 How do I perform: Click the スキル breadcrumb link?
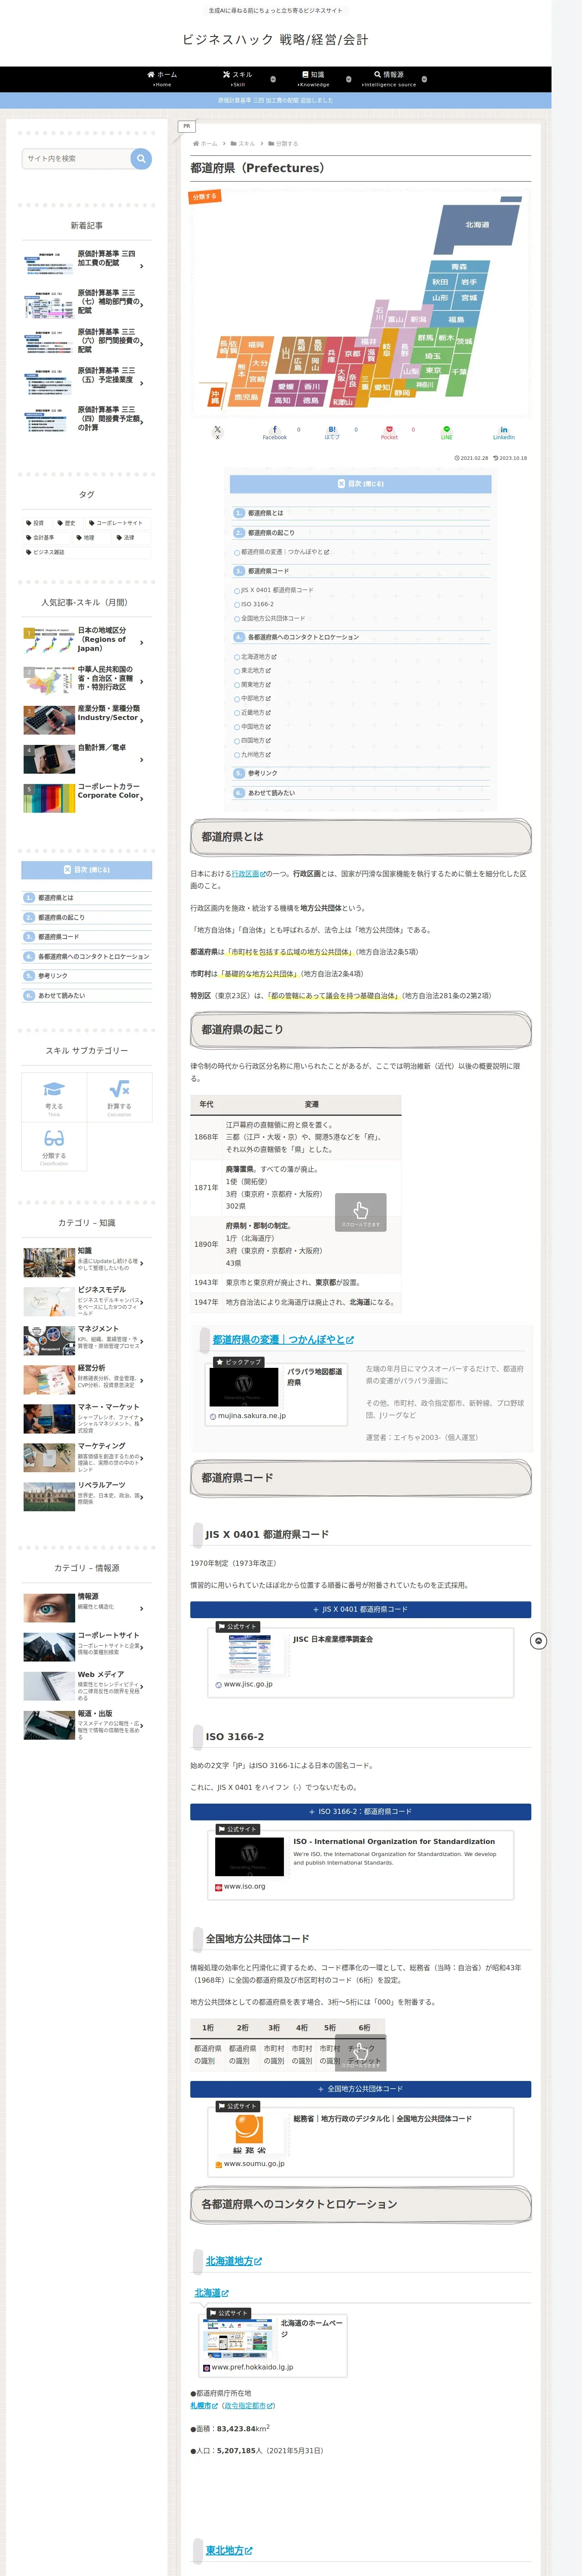tap(246, 143)
